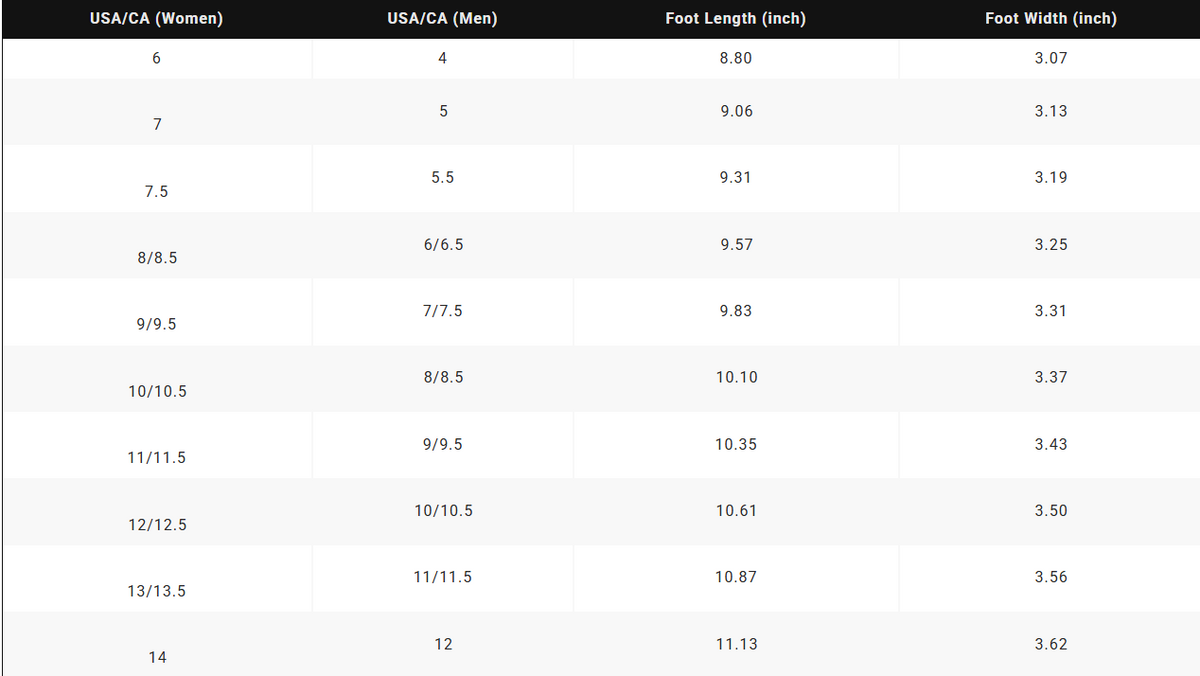Select foot length 9.57 value
This screenshot has width=1200, height=676.
pyautogui.click(x=736, y=244)
